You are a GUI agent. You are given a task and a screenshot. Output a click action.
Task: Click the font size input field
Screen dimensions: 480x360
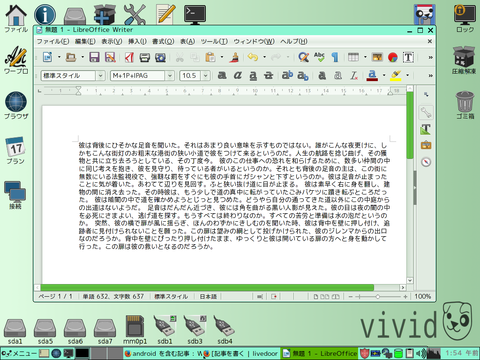tap(190, 76)
